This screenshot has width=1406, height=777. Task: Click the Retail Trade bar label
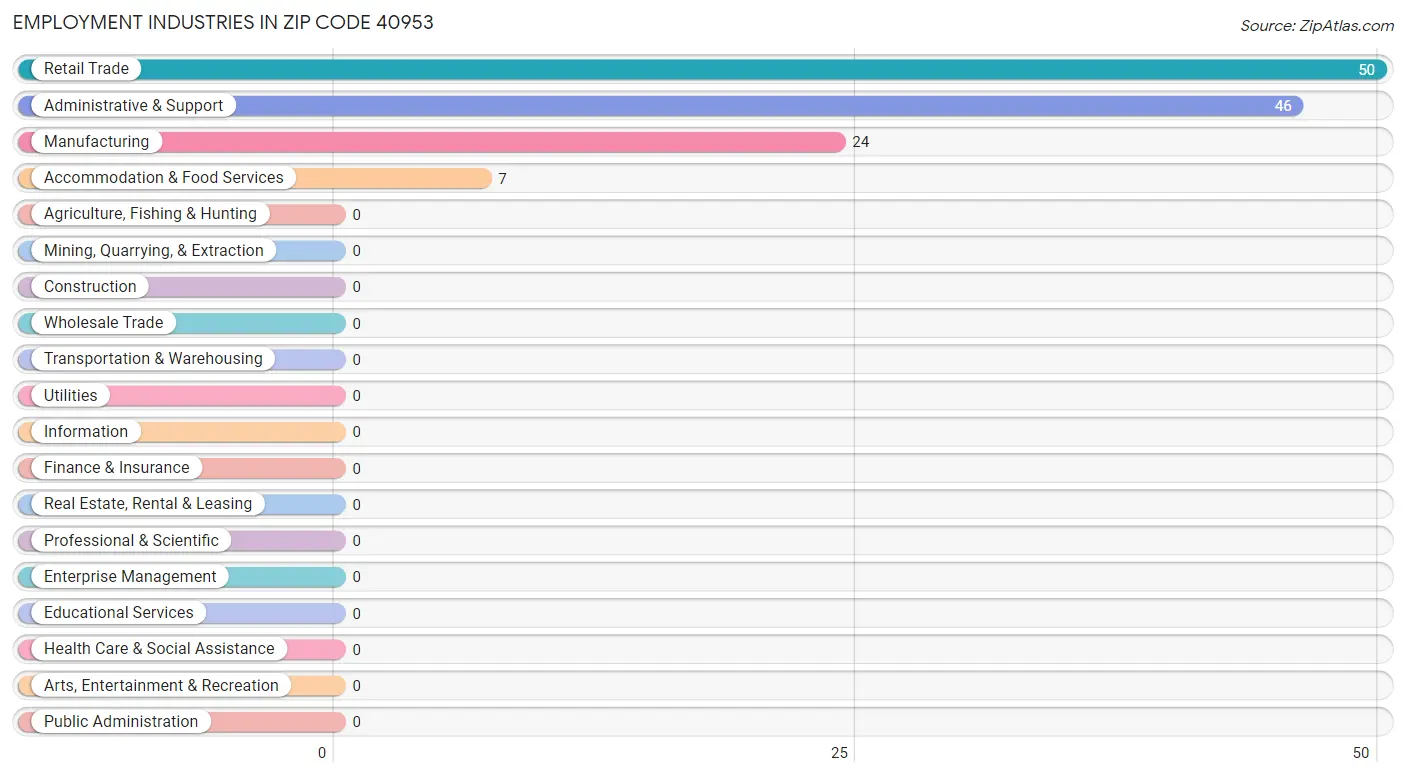[86, 69]
